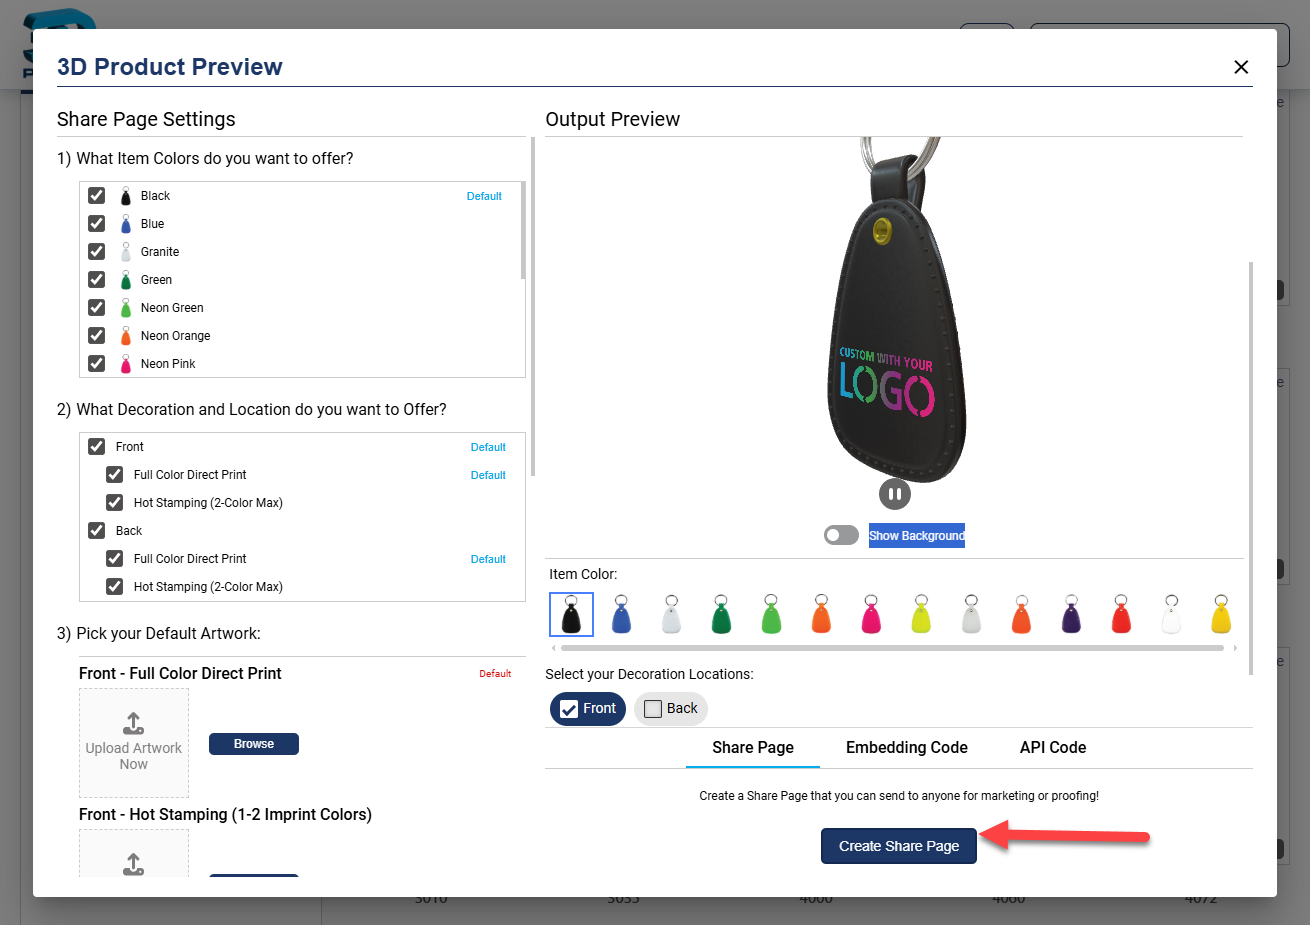Screen dimensions: 1314x925
Task: Toggle the Show Background switch
Action: coord(841,535)
